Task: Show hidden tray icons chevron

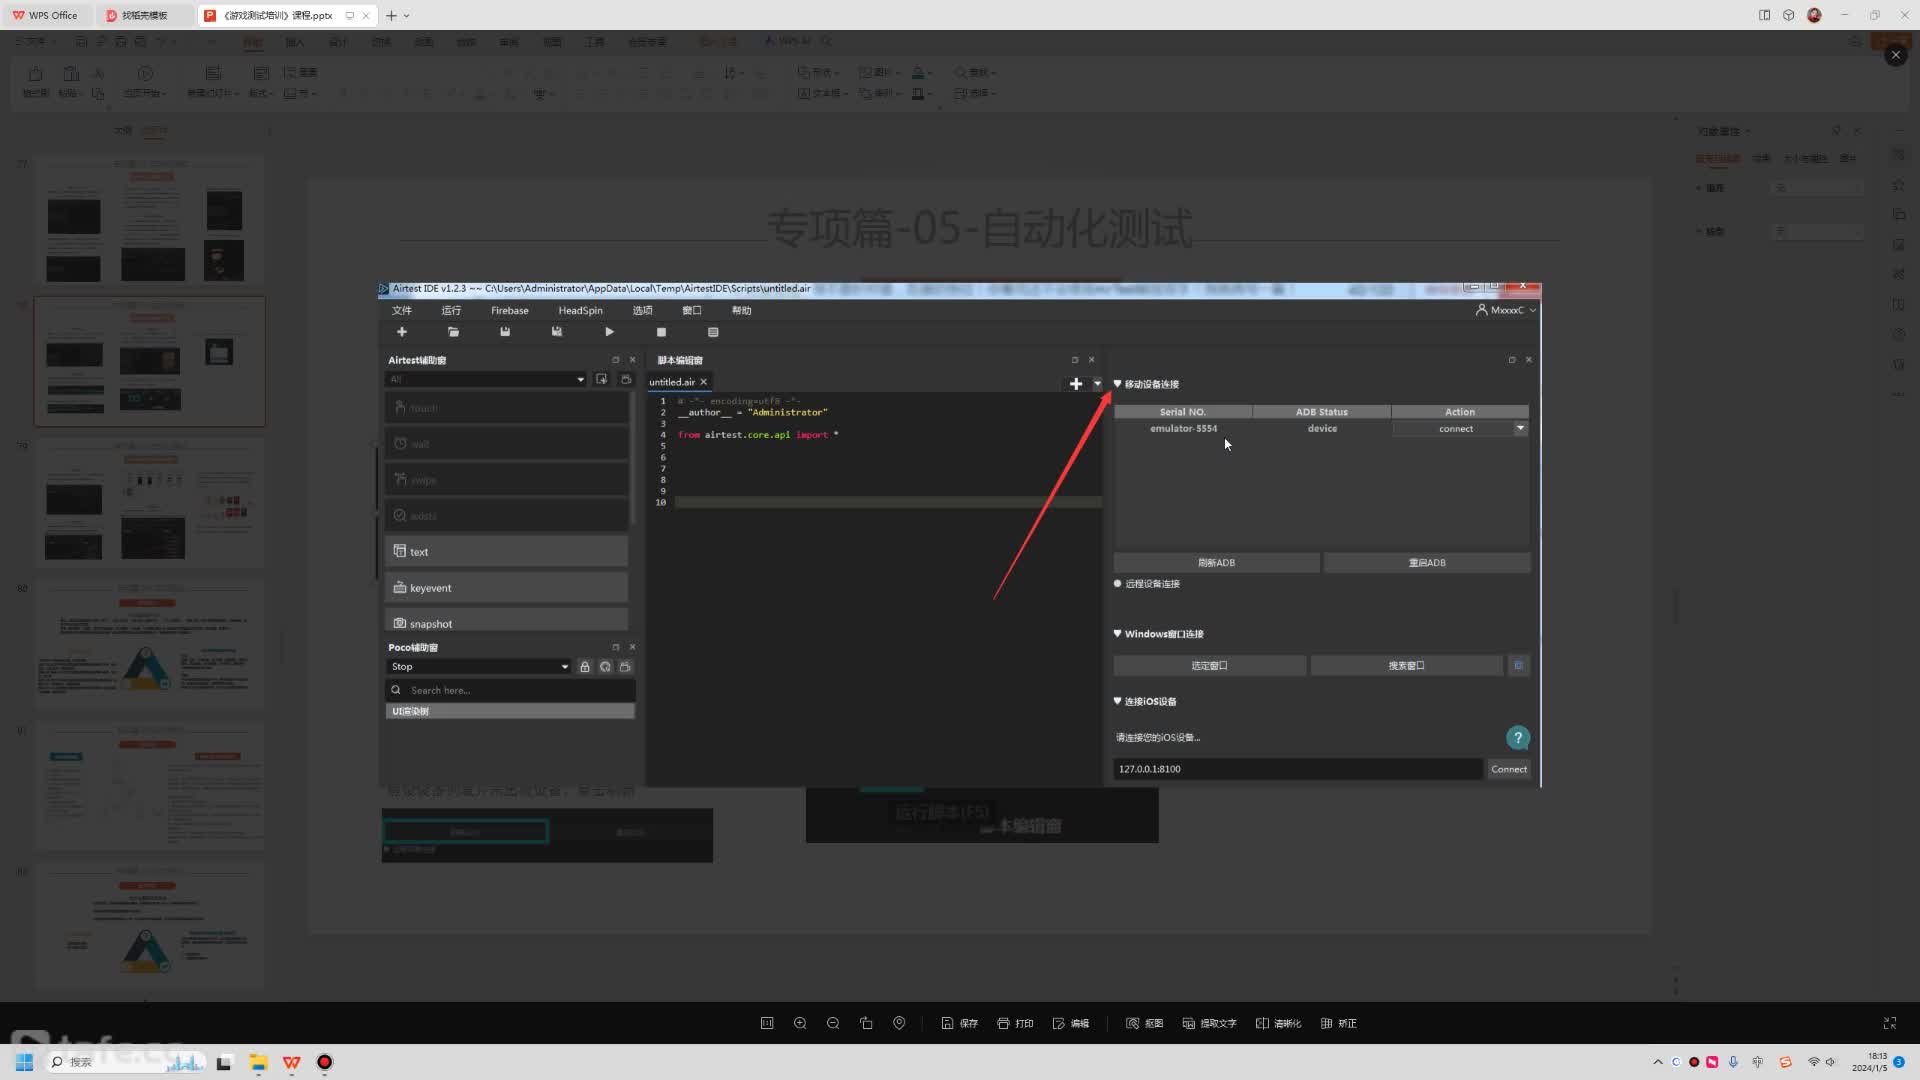Action: tap(1657, 1062)
